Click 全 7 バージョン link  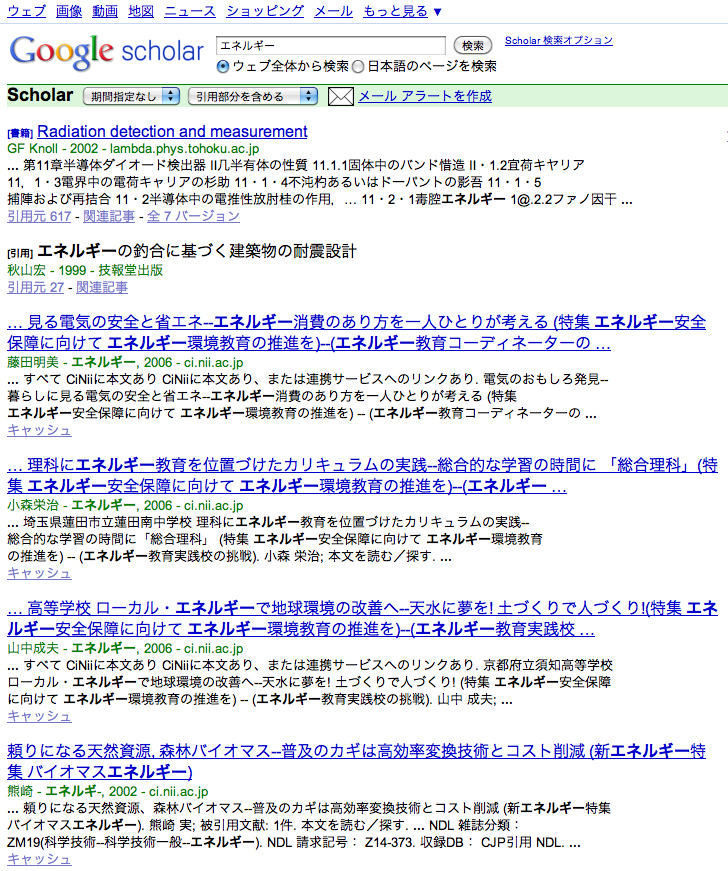(x=193, y=217)
